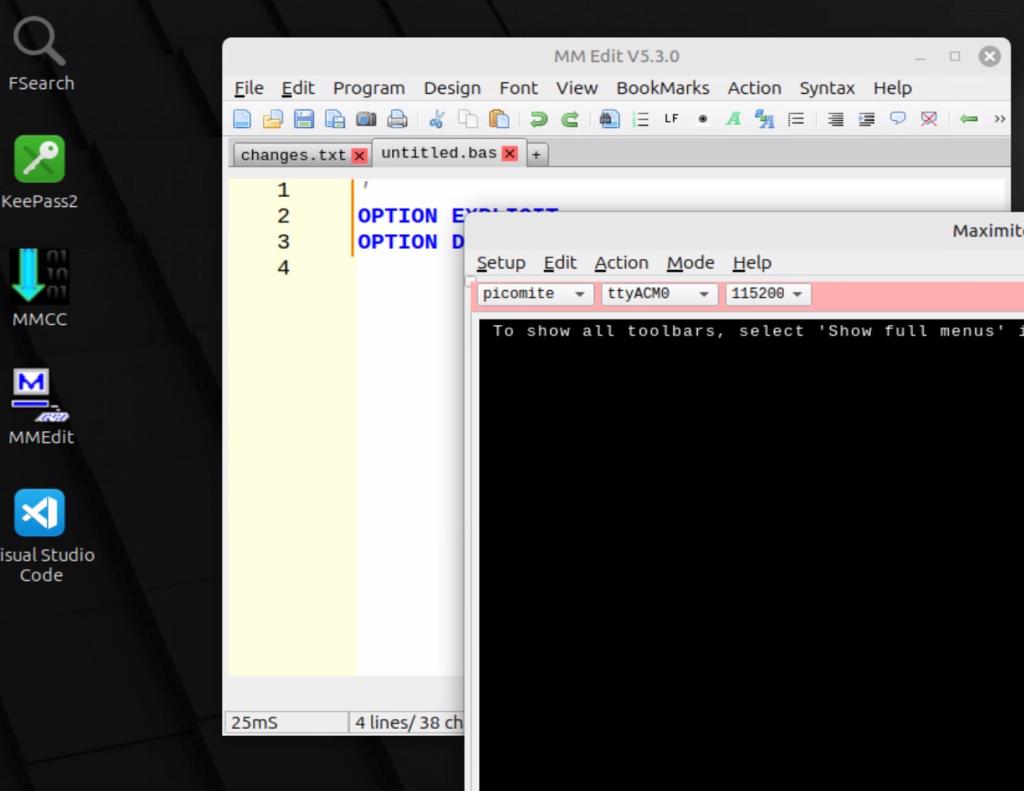Open the 115200 baud rate dropdown

(767, 294)
